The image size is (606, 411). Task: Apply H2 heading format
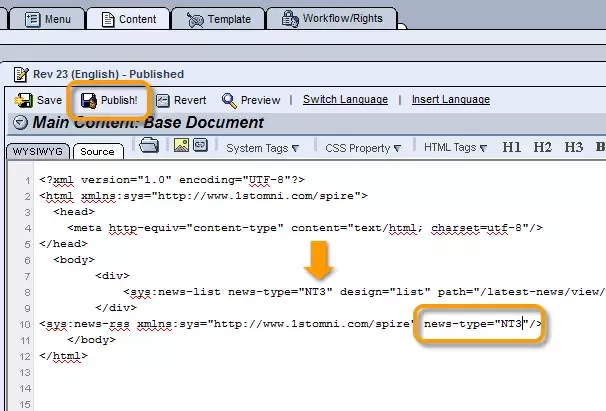click(542, 148)
